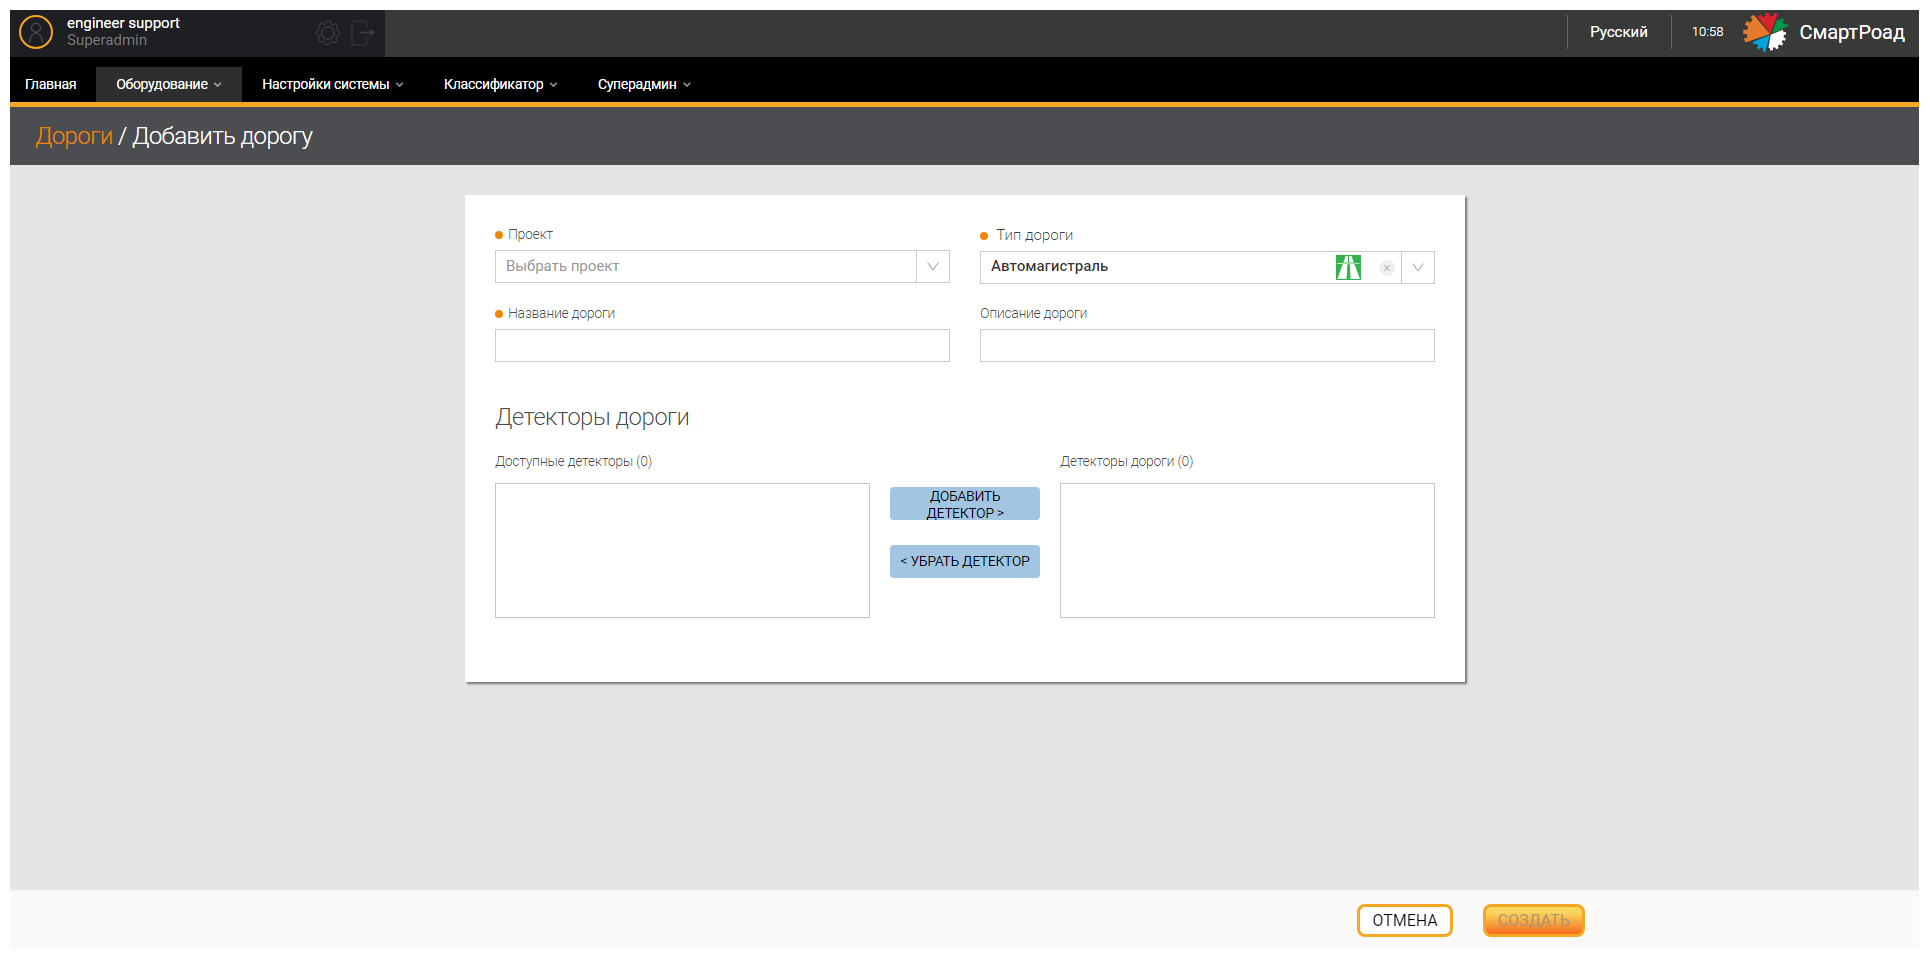The width and height of the screenshot is (1930, 959).
Task: Click the SmartRoad logo icon
Action: coord(1765,32)
